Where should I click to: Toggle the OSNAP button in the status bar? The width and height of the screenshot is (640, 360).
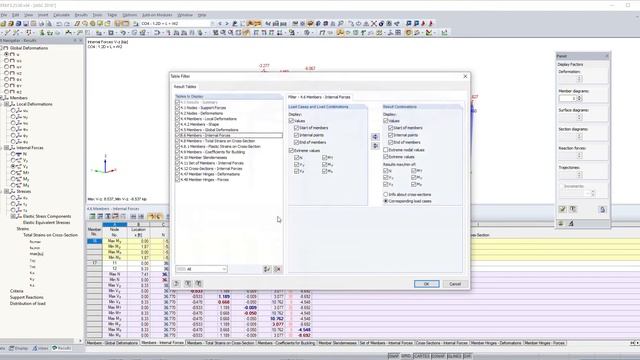(x=438, y=356)
